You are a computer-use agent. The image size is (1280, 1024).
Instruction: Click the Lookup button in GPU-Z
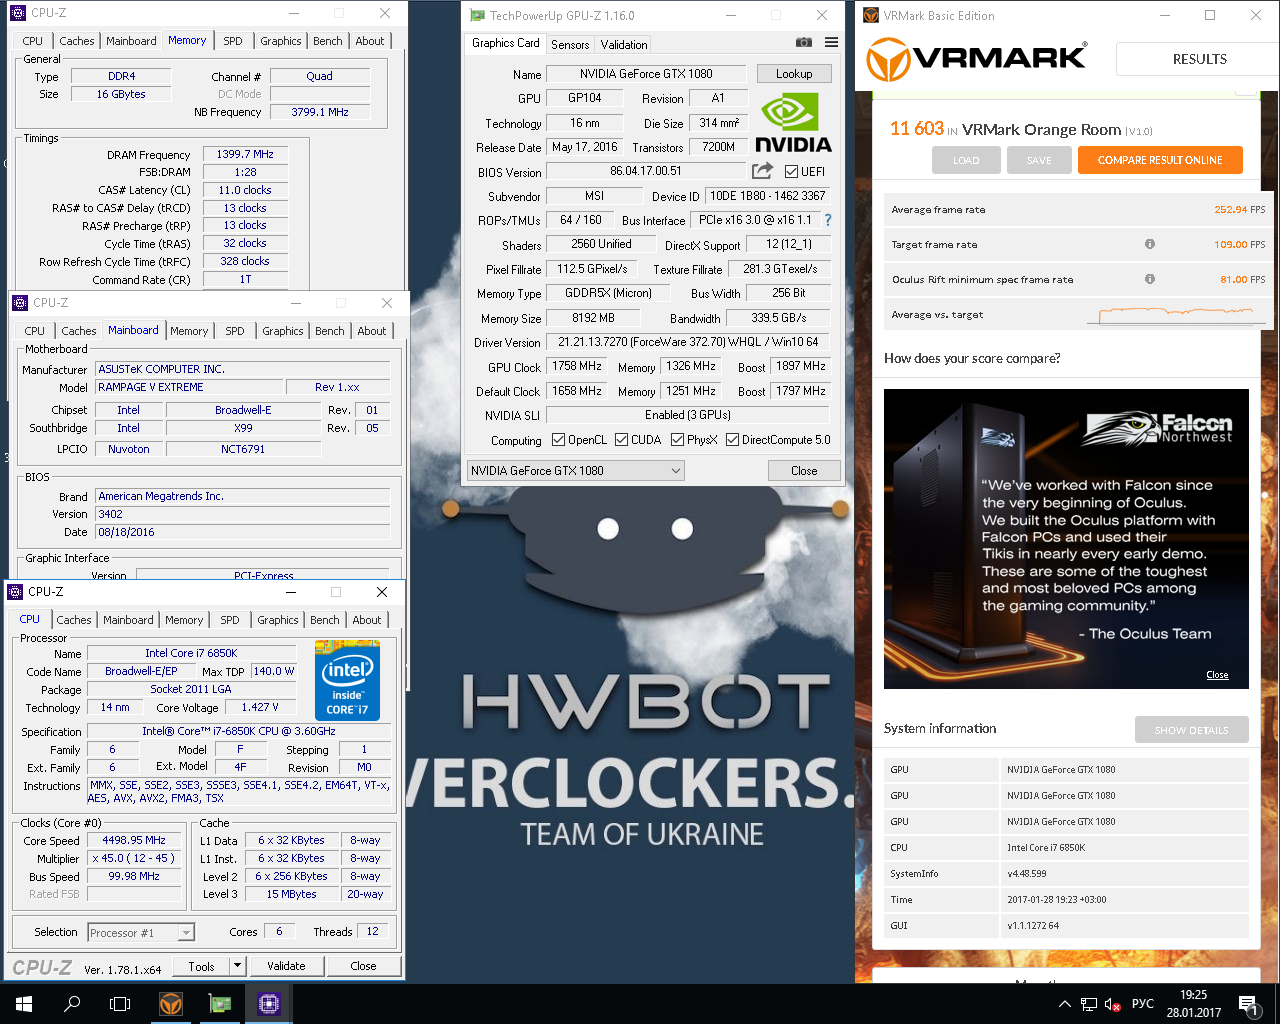point(794,74)
